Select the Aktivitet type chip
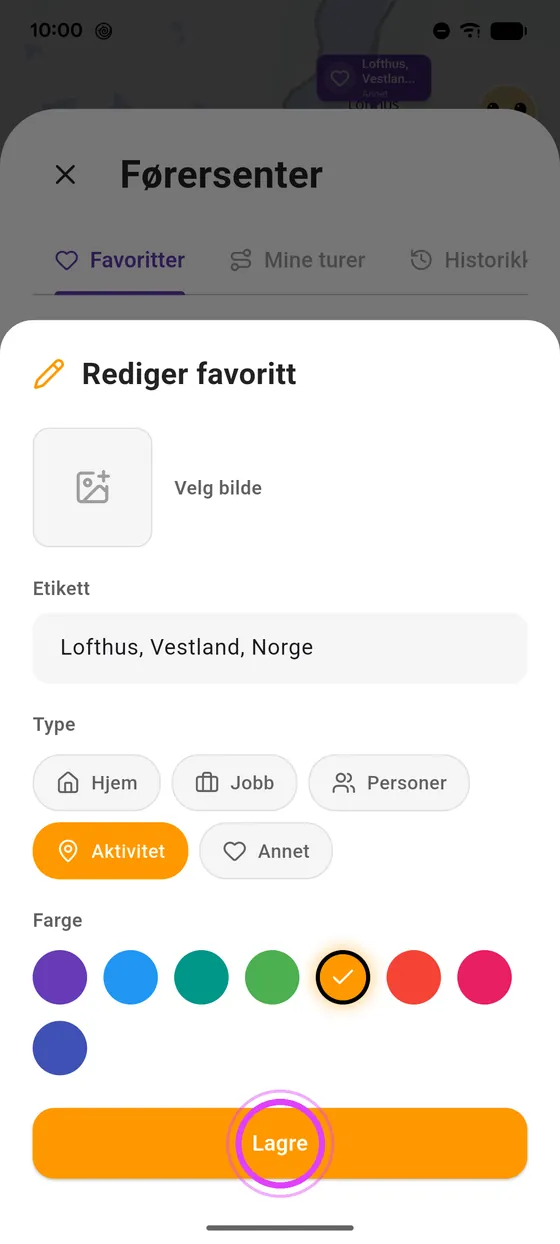560x1244 pixels. click(110, 851)
